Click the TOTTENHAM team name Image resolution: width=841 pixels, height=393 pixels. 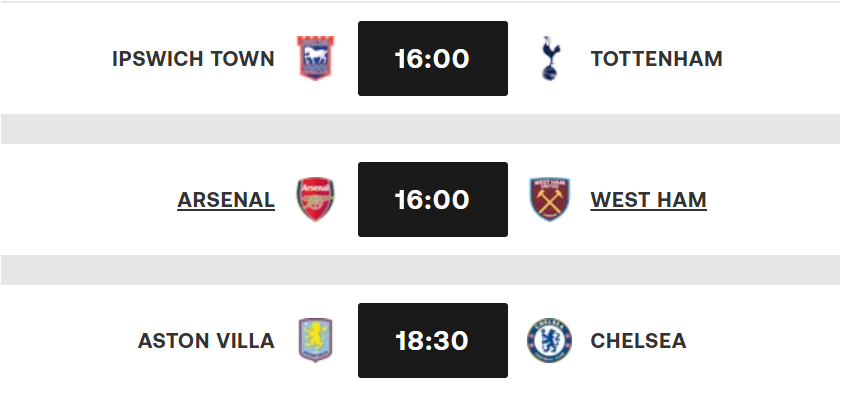pyautogui.click(x=656, y=59)
